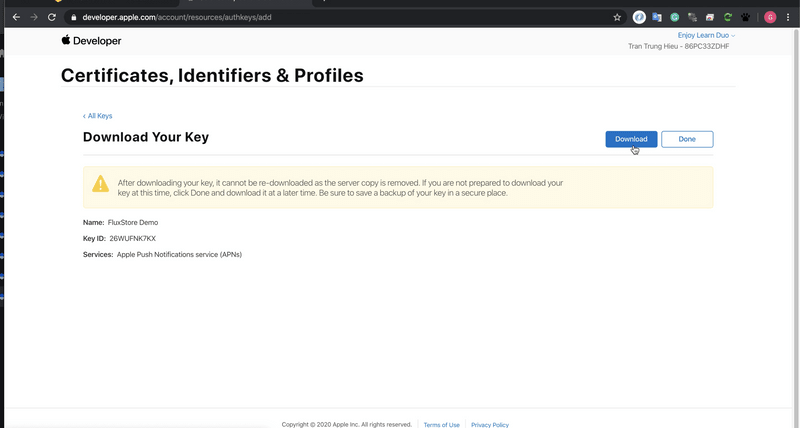The width and height of the screenshot is (800, 428).
Task: Open the Chrome three-dot menu
Action: [x=788, y=17]
